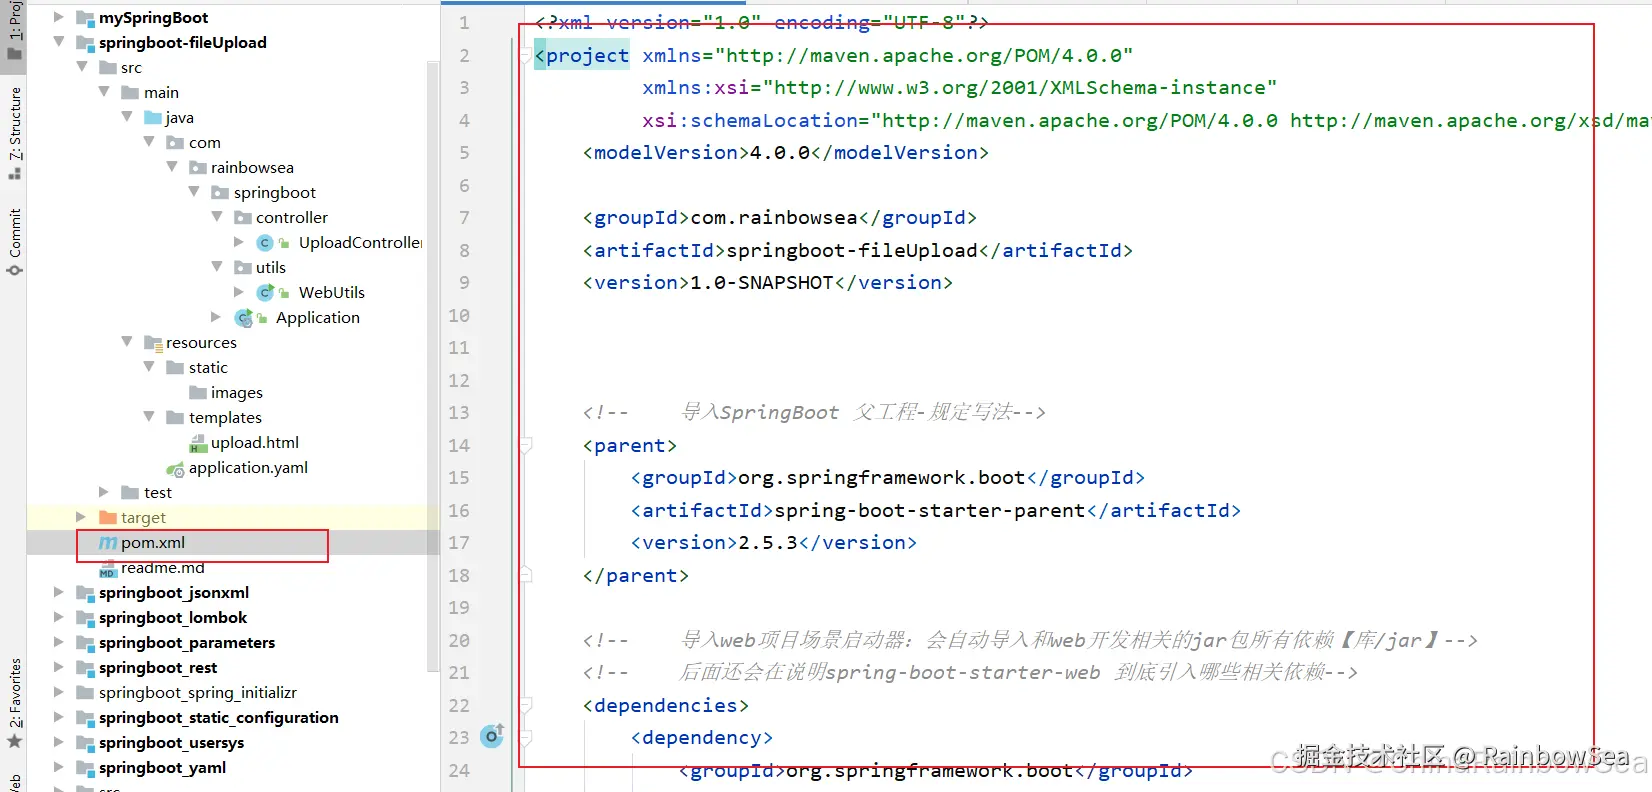Select the Application class icon

tap(243, 318)
